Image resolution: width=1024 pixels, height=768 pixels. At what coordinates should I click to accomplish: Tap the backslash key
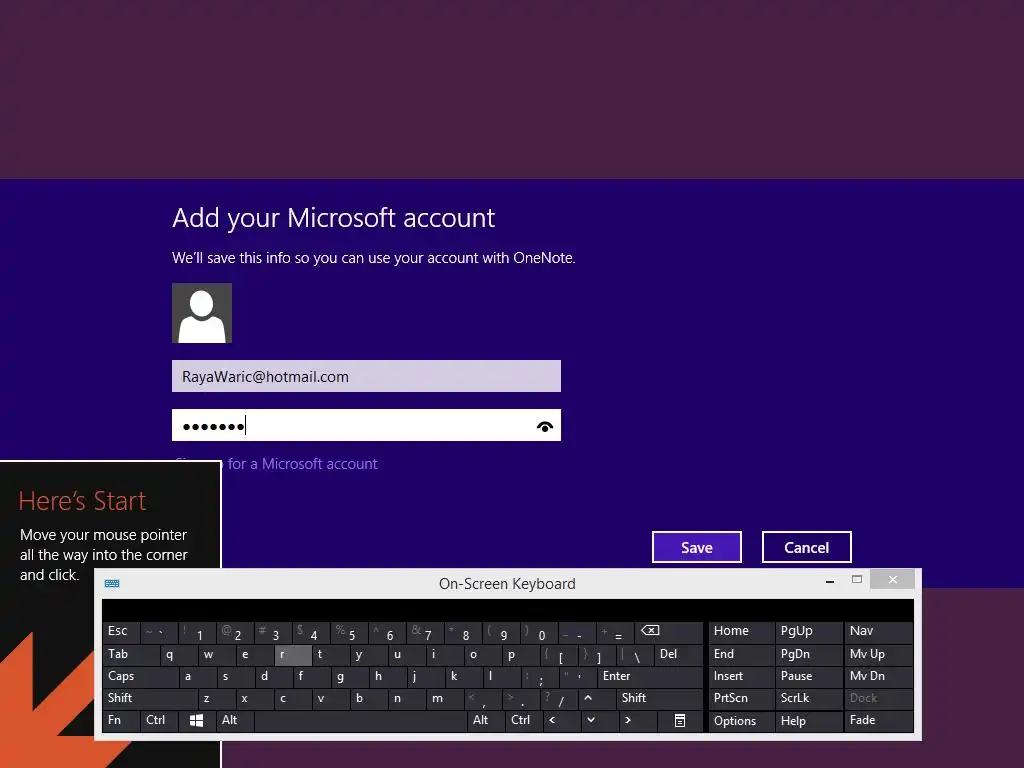[635, 654]
